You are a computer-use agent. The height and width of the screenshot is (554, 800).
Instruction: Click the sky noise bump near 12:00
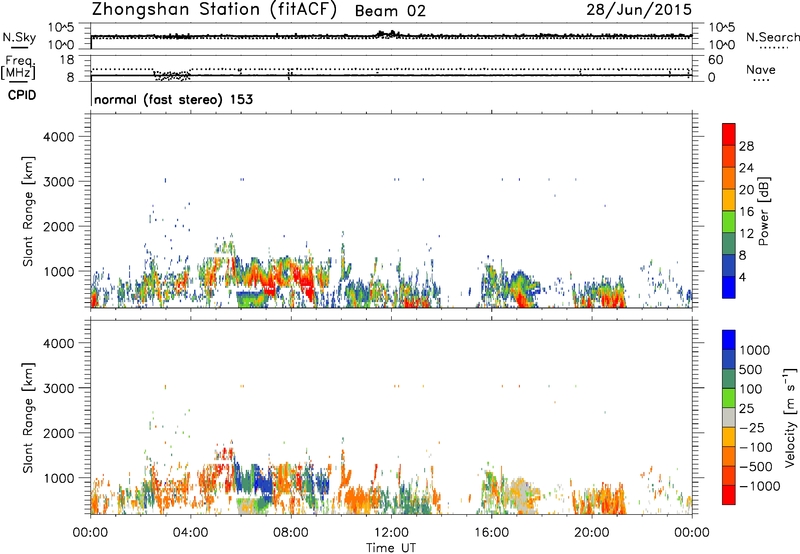pyautogui.click(x=387, y=34)
